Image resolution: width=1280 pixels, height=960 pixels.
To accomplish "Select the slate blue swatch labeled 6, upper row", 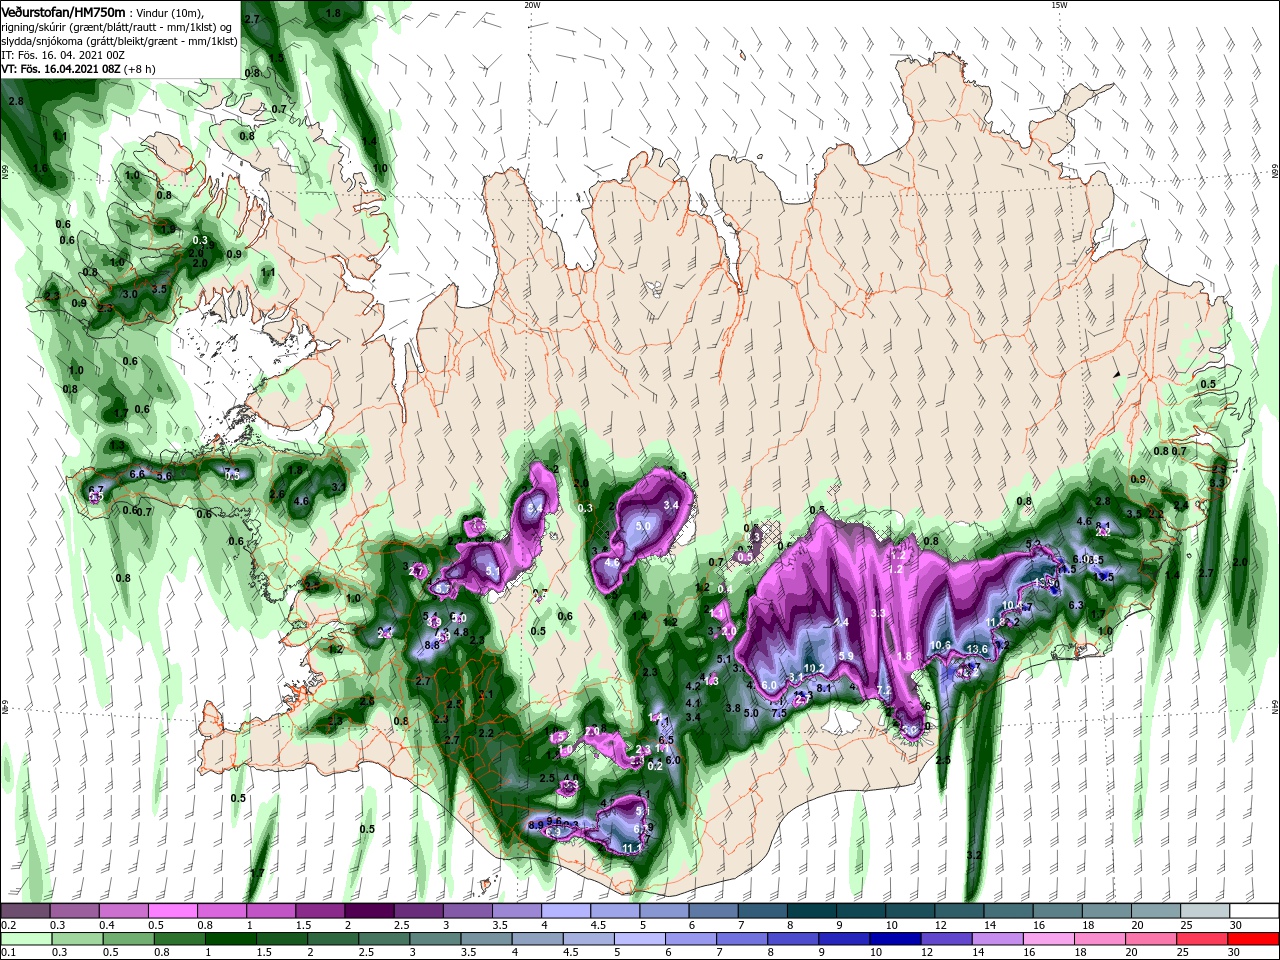I will 714,911.
